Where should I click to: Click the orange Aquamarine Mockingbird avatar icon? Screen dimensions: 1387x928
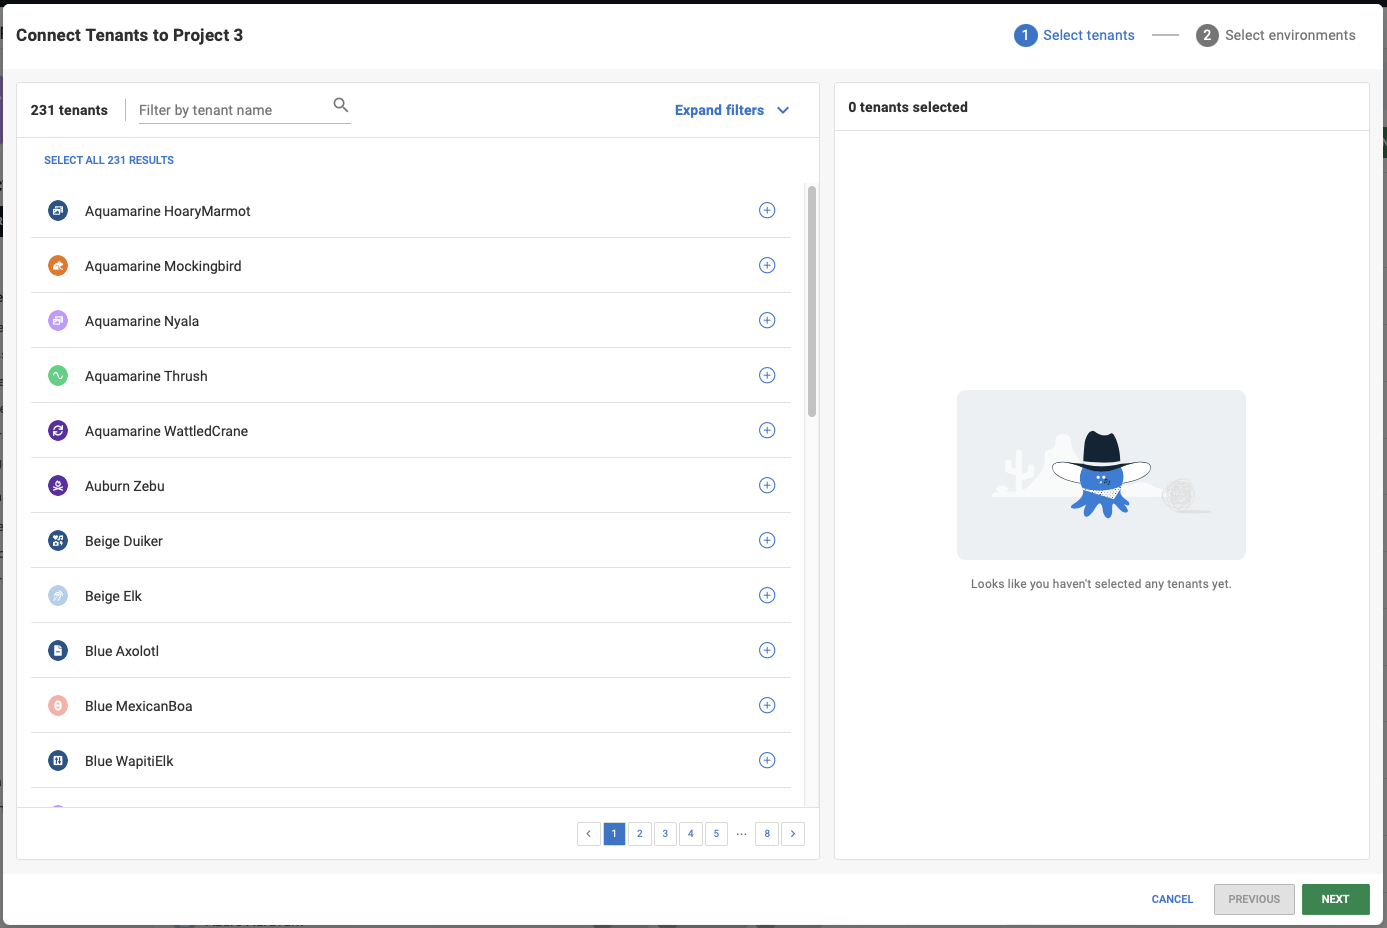pyautogui.click(x=57, y=265)
